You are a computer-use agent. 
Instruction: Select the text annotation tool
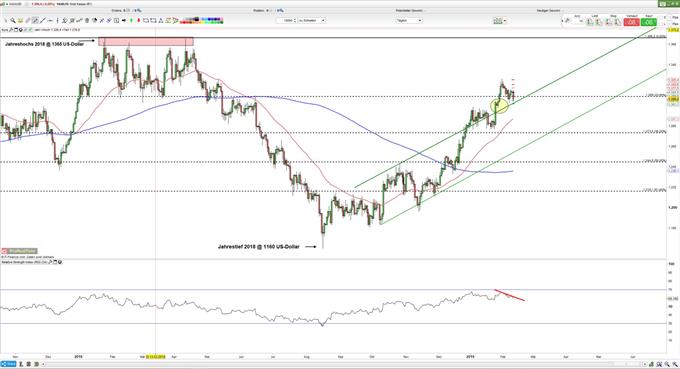(x=161, y=20)
